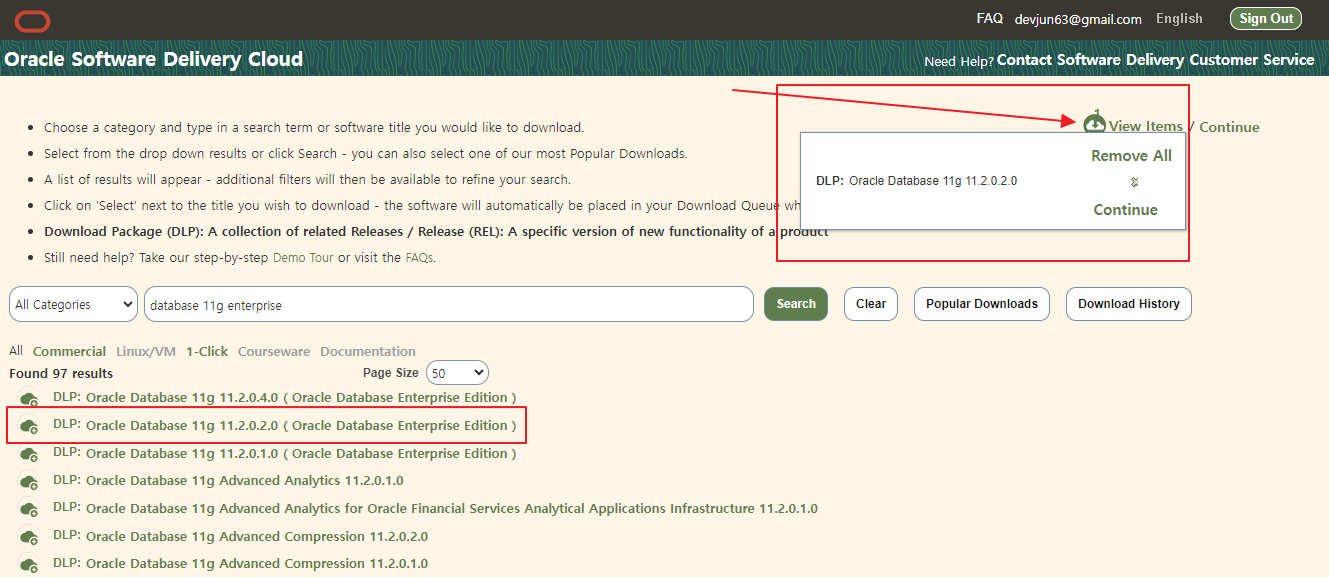Open Download History

coord(1129,304)
